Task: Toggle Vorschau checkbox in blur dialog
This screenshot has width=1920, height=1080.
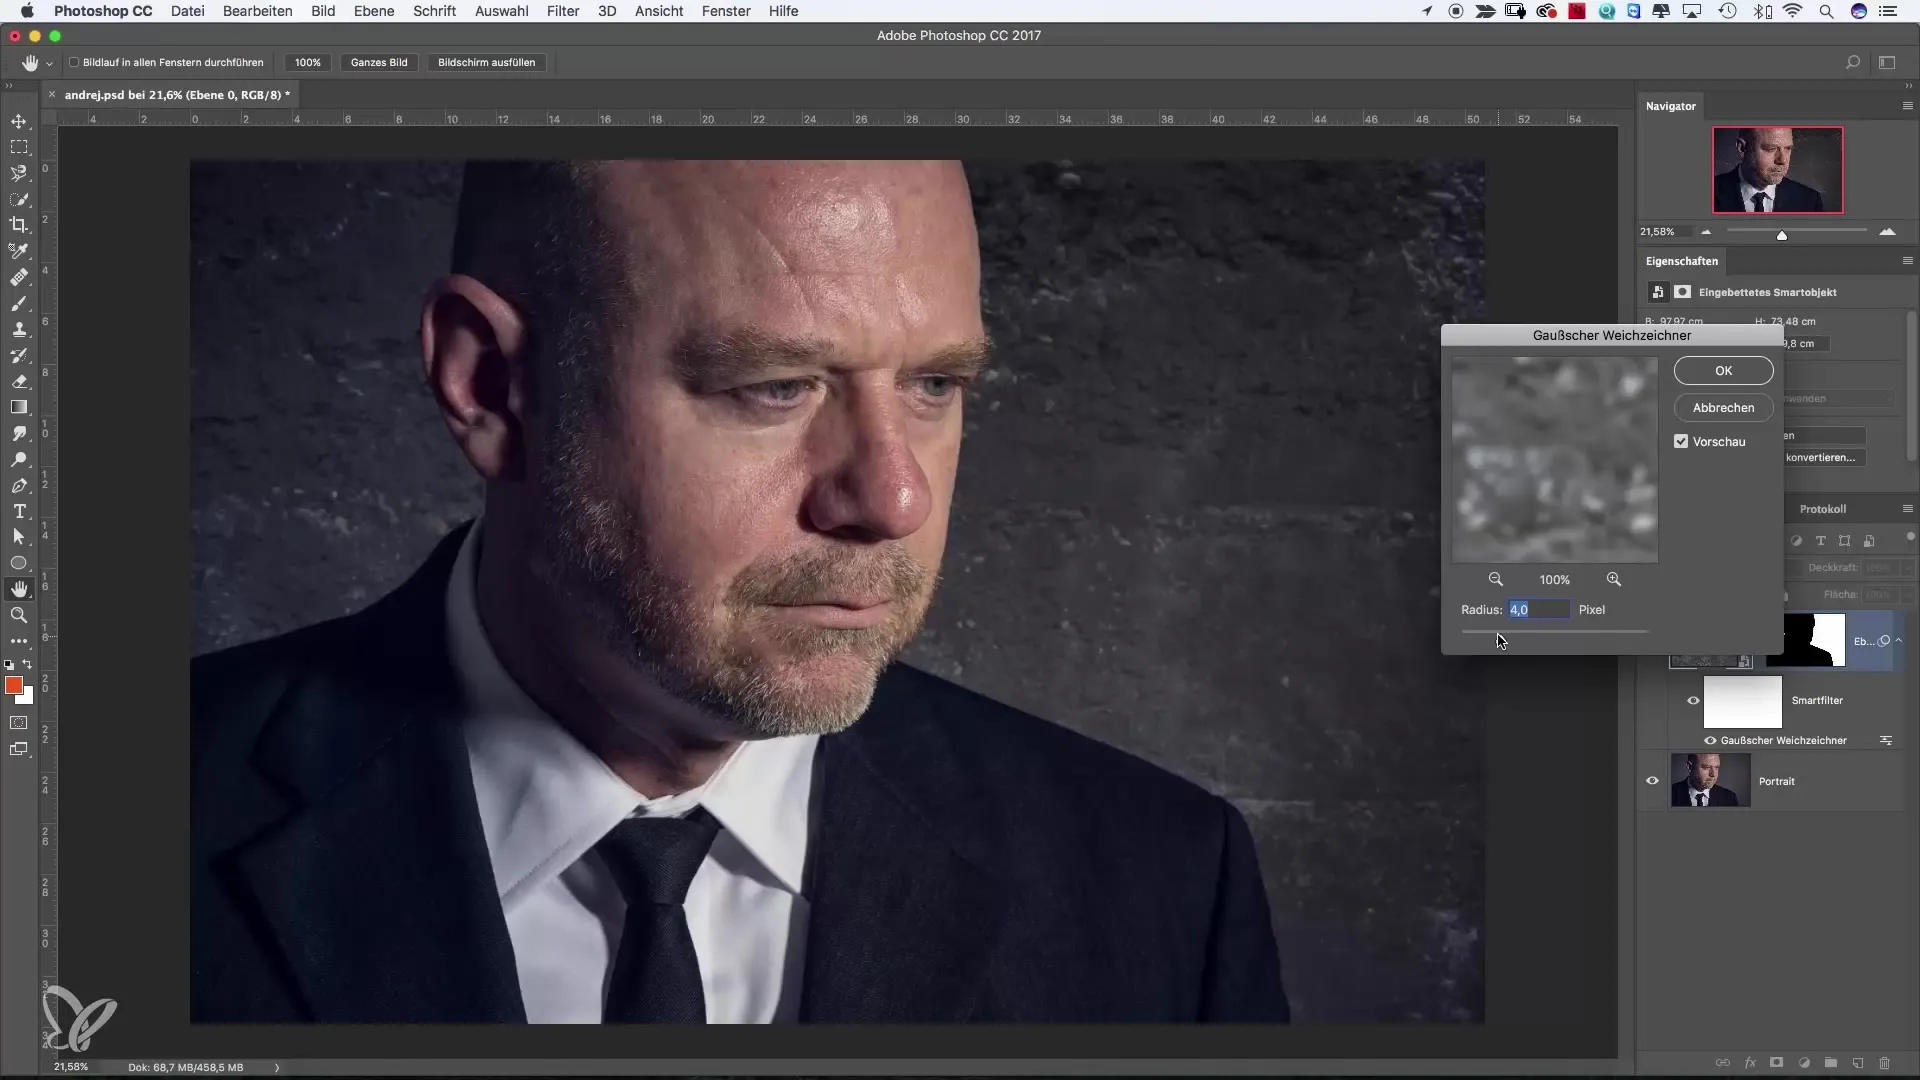Action: tap(1681, 441)
